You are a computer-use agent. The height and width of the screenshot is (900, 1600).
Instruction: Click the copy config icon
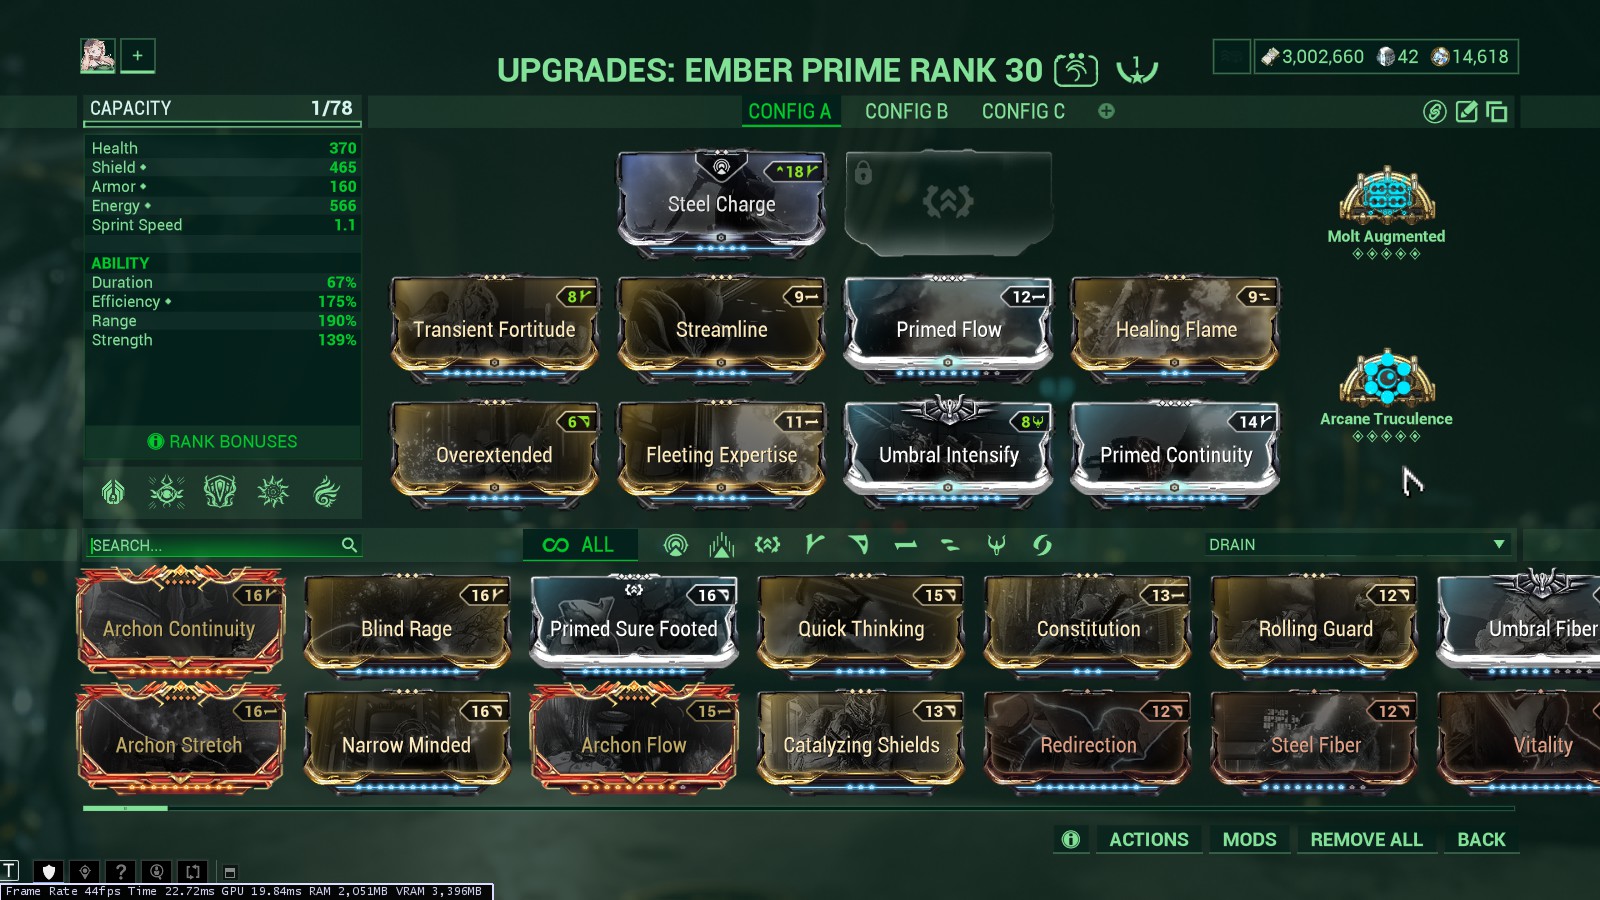click(1497, 112)
